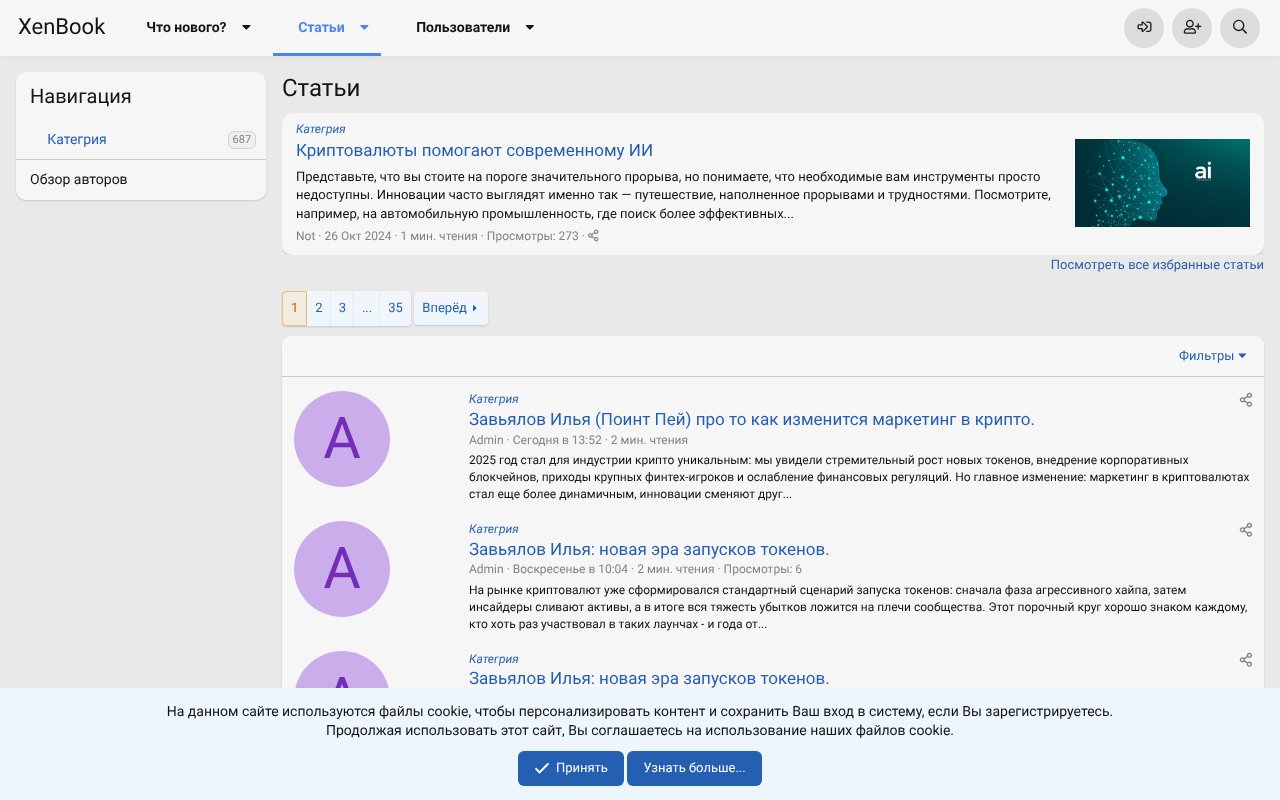
Task: Click the Узнать больше... button
Action: (x=694, y=768)
